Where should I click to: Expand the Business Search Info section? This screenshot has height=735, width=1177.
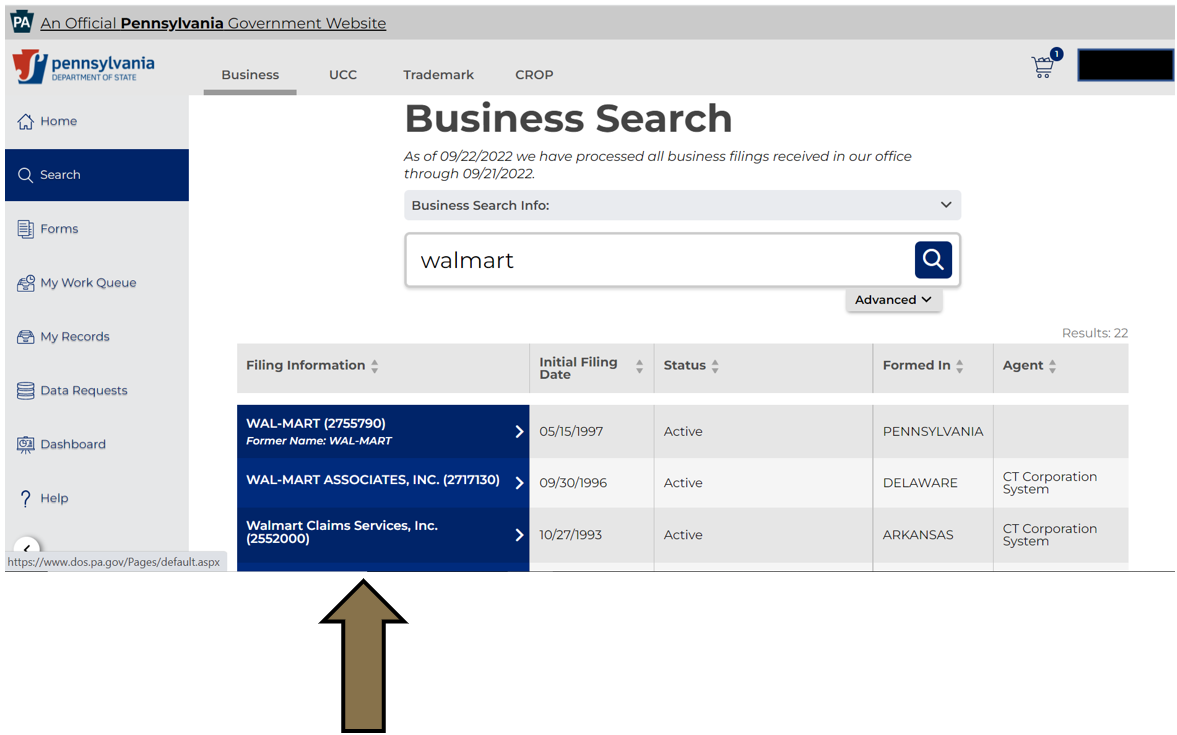click(945, 204)
